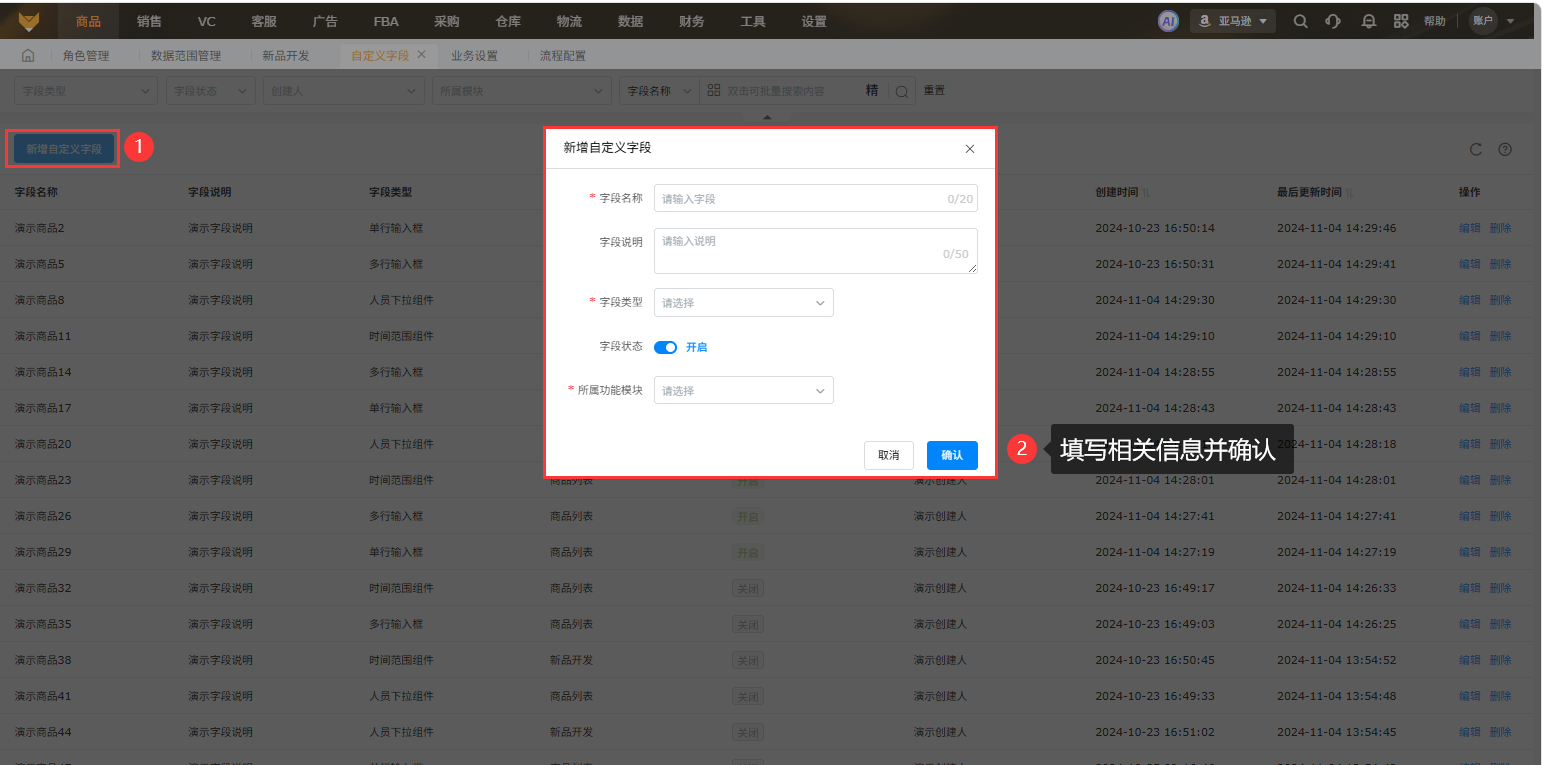Click the 确认 button in dialog
This screenshot has width=1545, height=765.
tap(952, 455)
